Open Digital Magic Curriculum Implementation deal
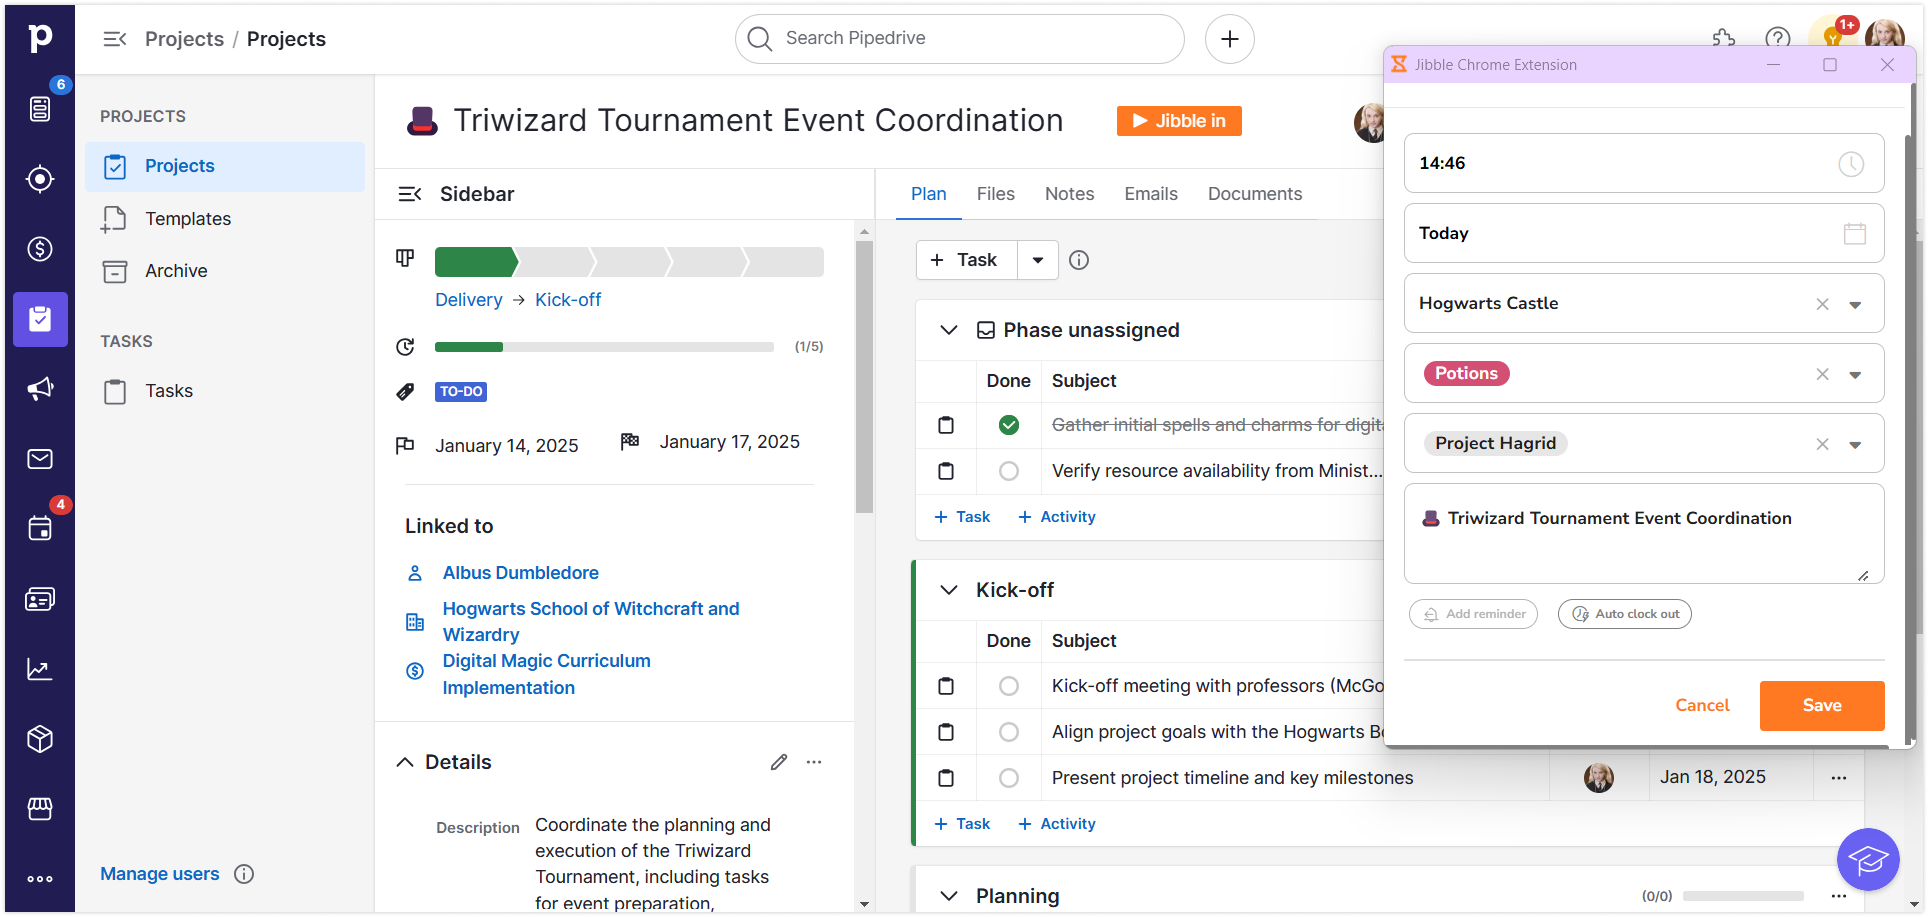Viewport: 1928px width, 917px height. (x=546, y=674)
